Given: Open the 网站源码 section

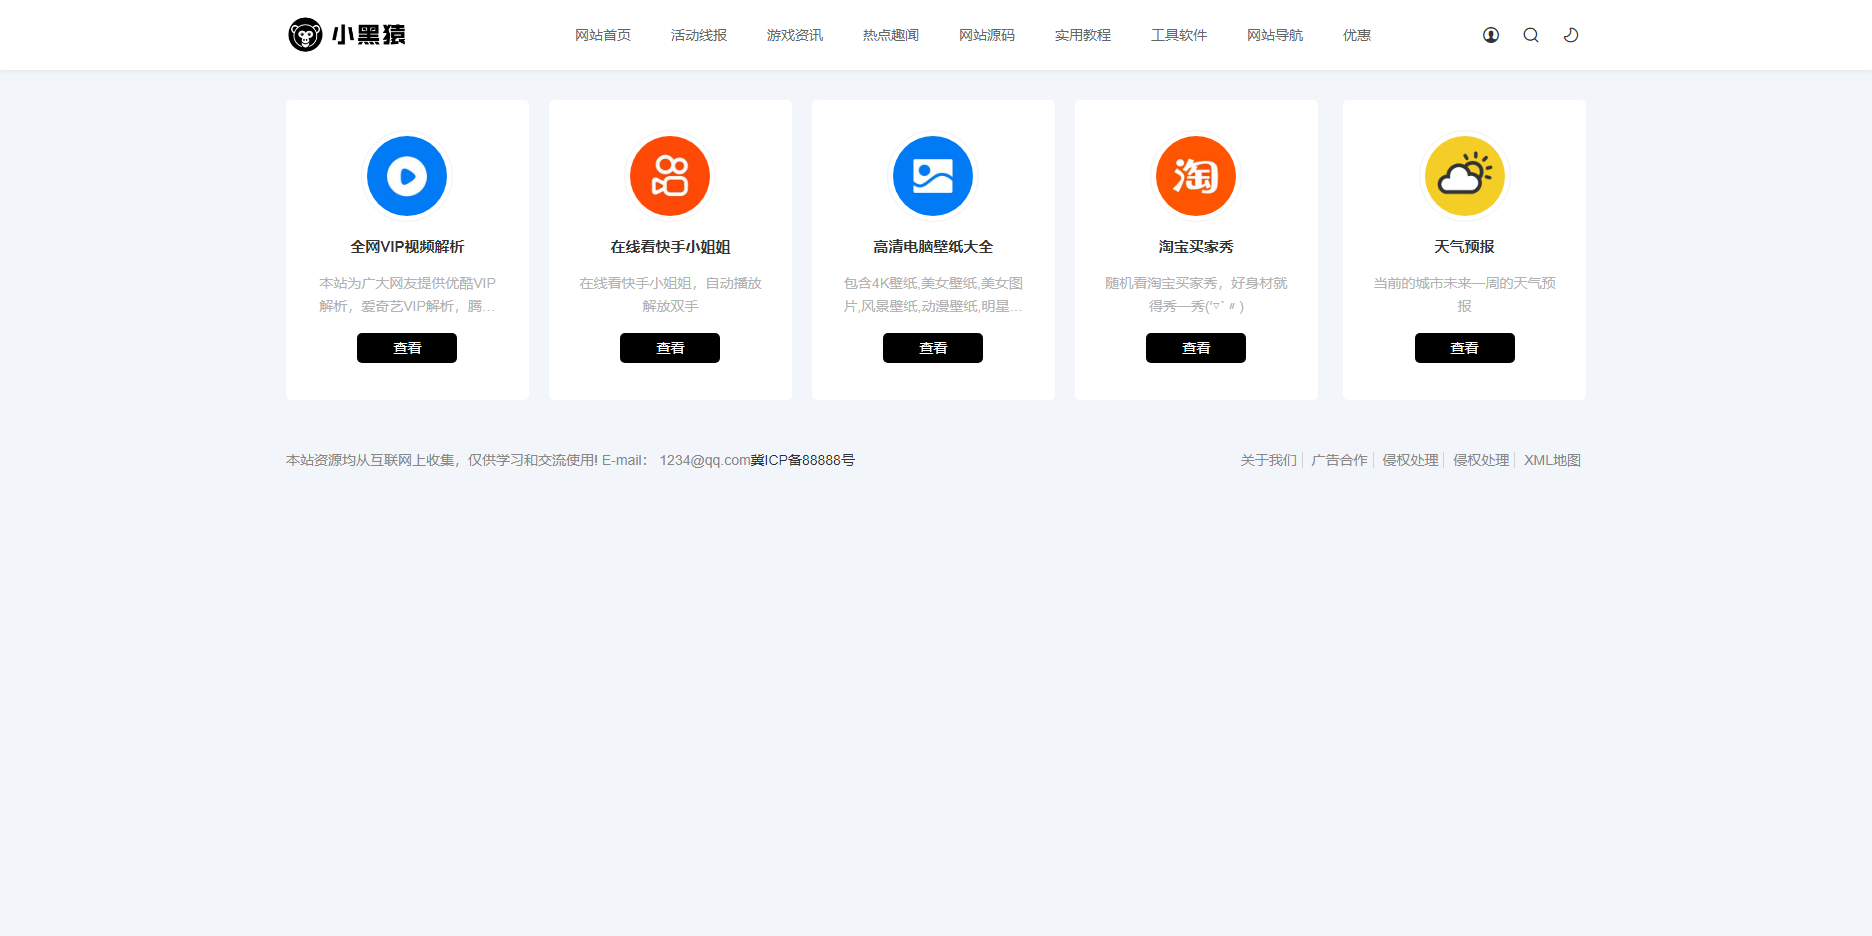Looking at the screenshot, I should pyautogui.click(x=986, y=34).
